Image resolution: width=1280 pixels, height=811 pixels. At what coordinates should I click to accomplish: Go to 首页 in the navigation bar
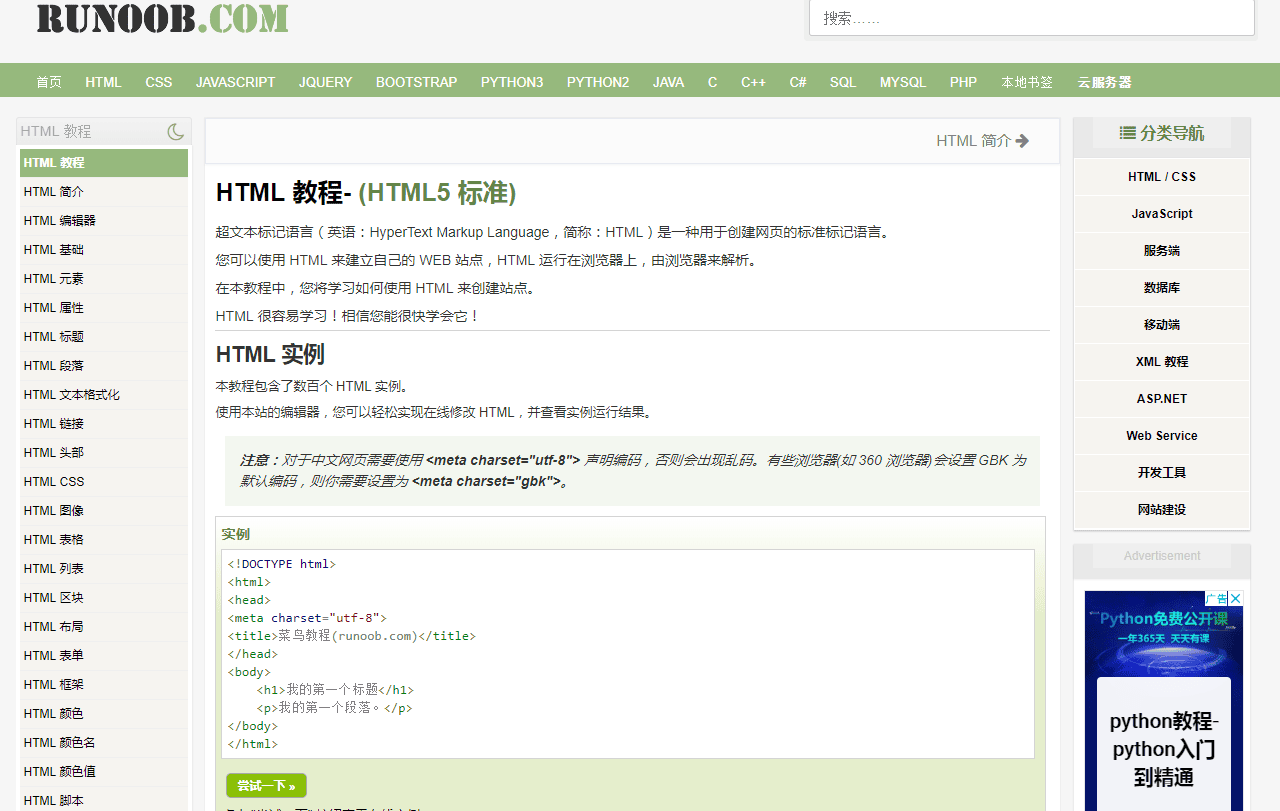(x=49, y=82)
